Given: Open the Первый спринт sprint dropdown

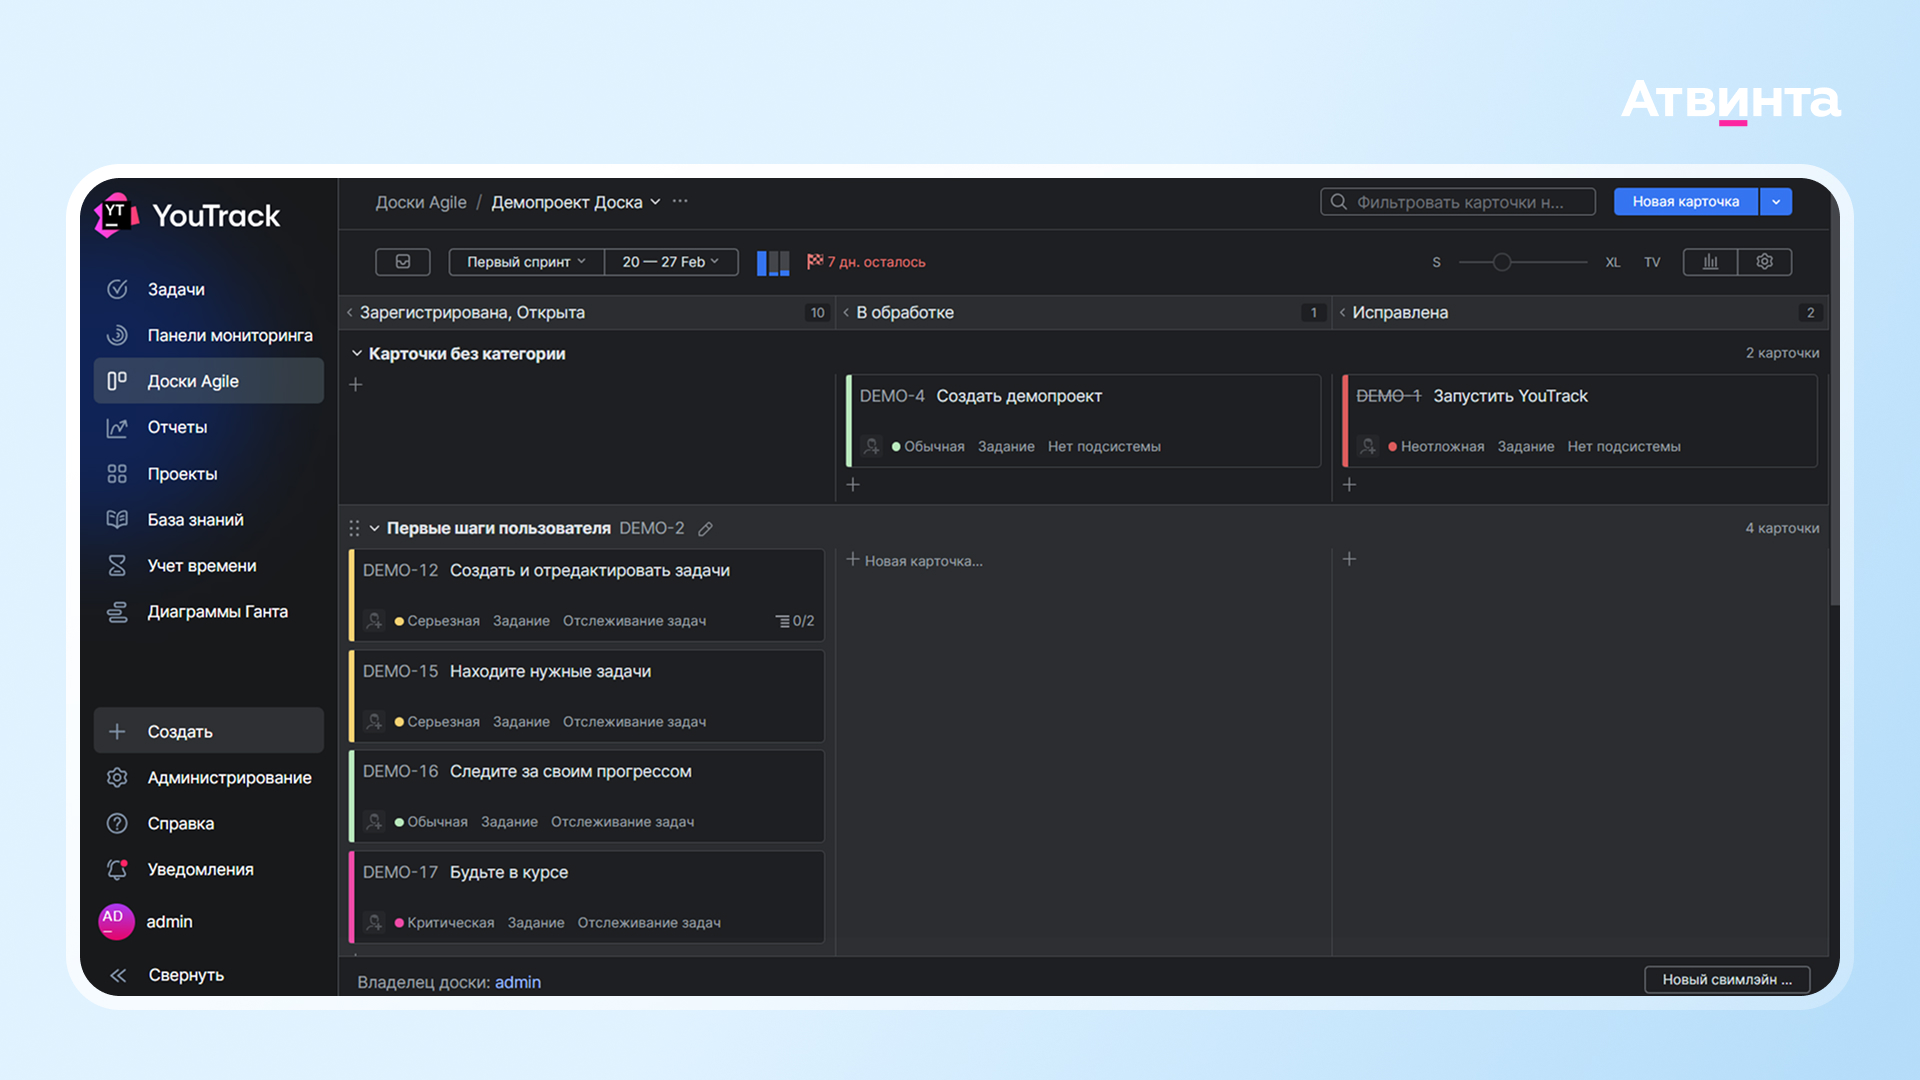Looking at the screenshot, I should click(x=526, y=262).
